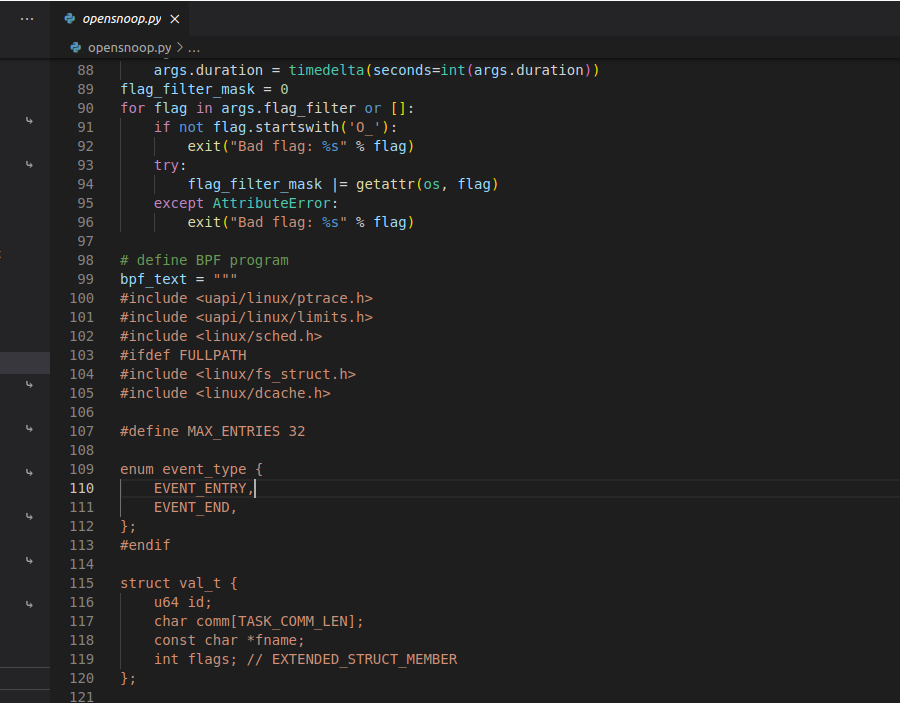This screenshot has height=703, width=900.
Task: Open the more actions ellipsis menu
Action: click(27, 19)
